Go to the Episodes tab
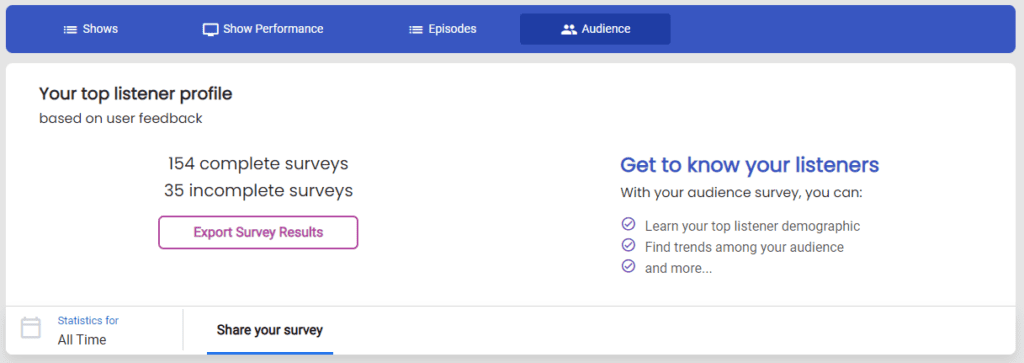 [x=442, y=29]
